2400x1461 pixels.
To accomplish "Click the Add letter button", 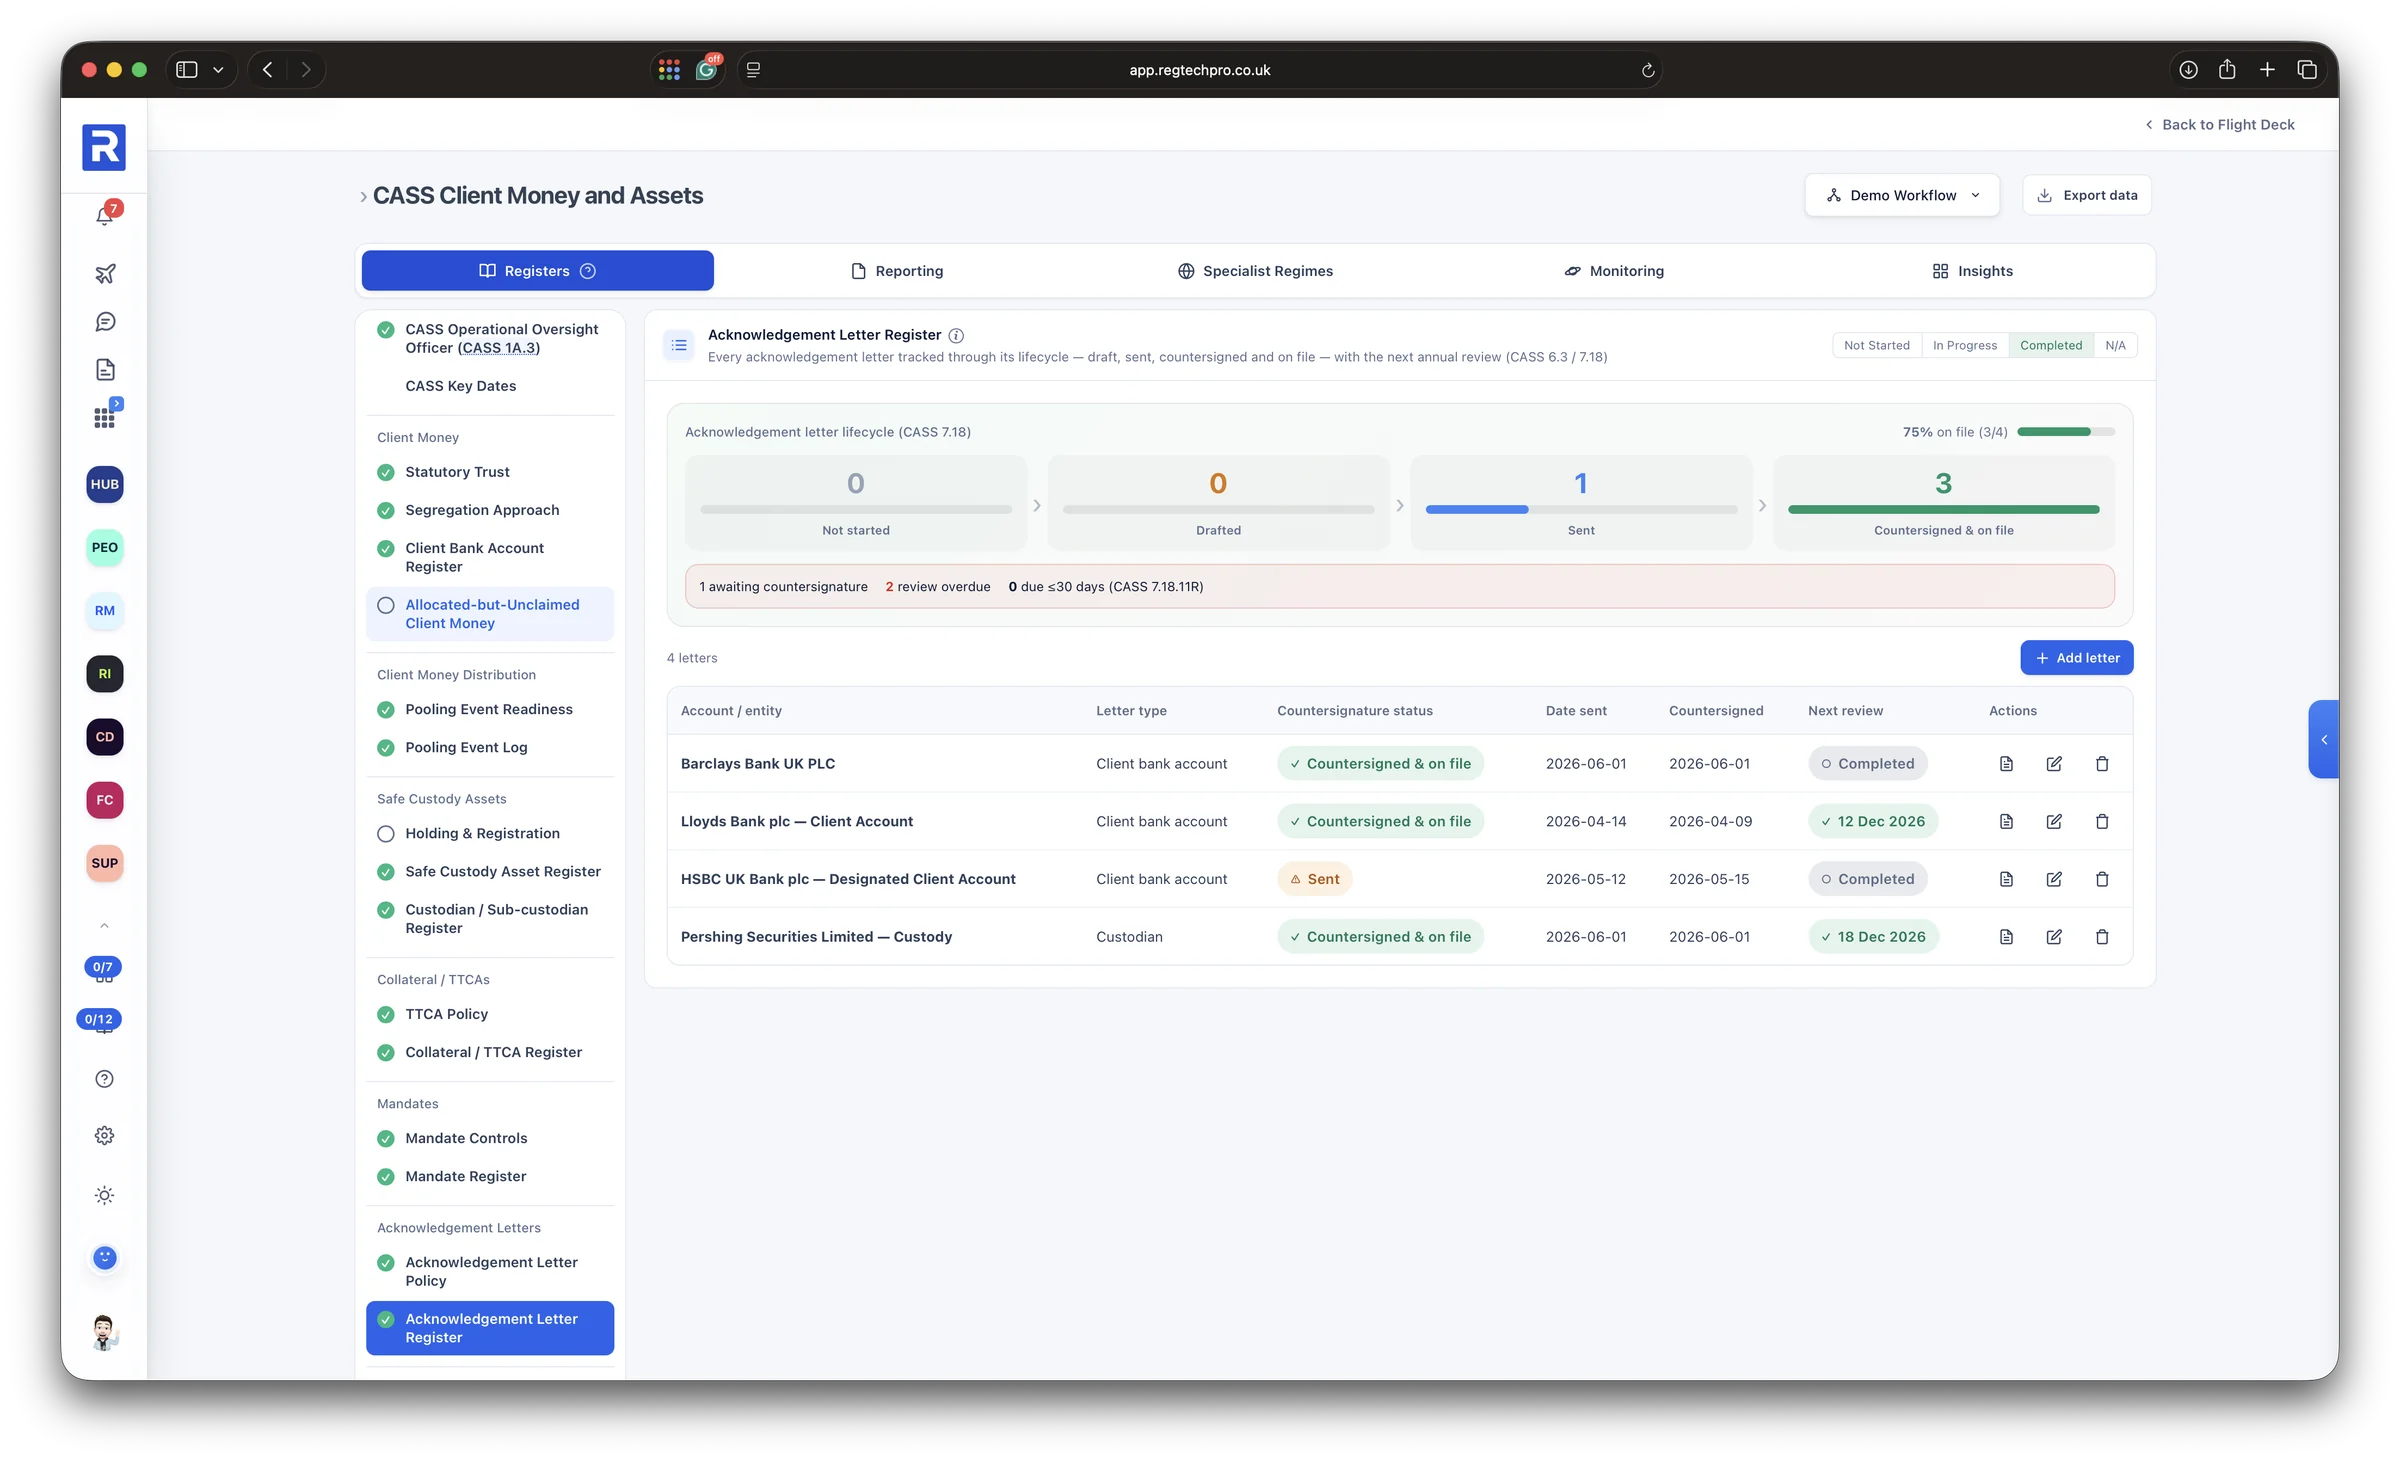I will (2077, 658).
